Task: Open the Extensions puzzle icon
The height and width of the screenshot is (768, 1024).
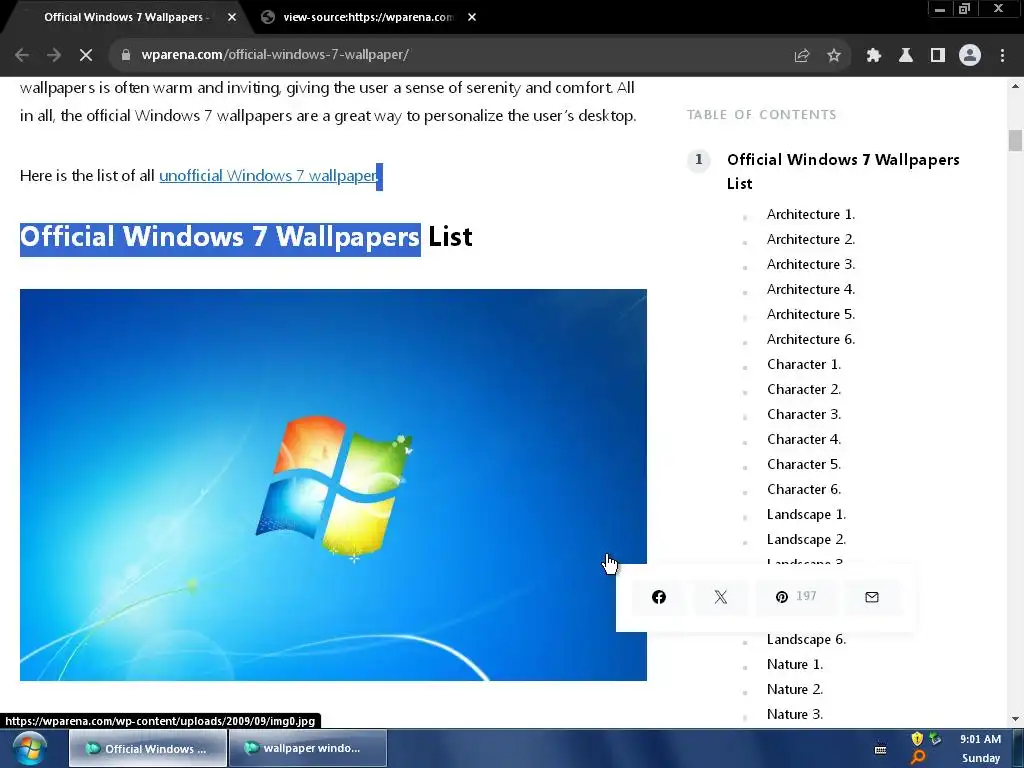Action: [874, 55]
